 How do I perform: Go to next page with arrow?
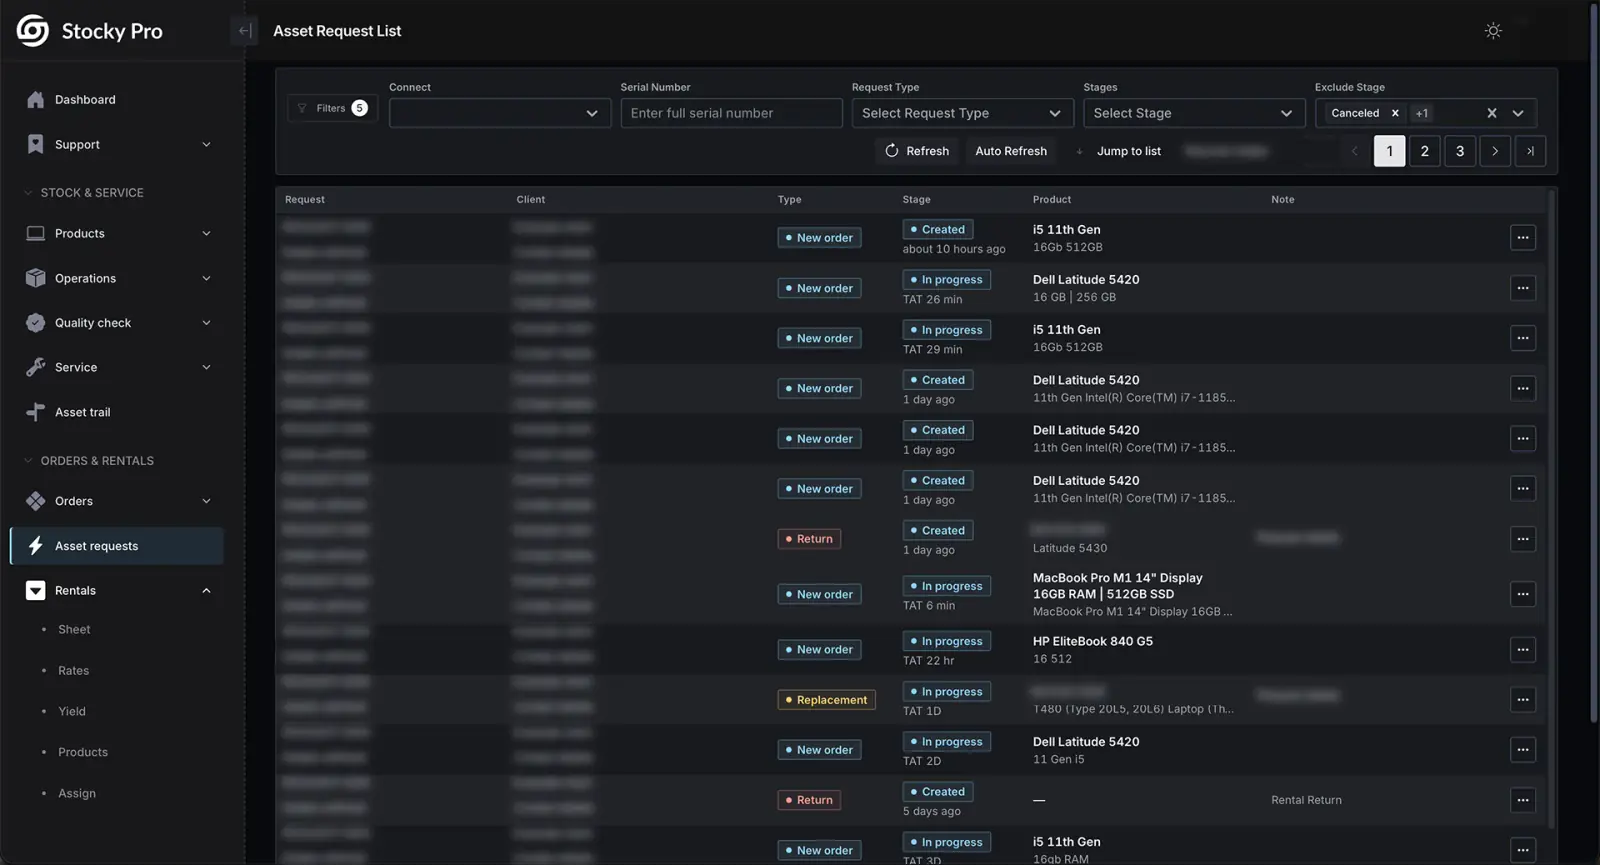coord(1495,151)
